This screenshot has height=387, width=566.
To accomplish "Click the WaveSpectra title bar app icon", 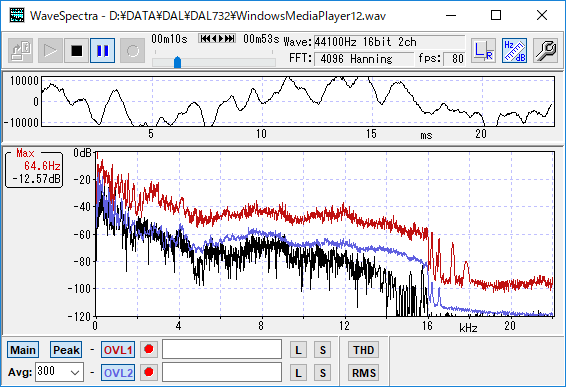I will point(17,15).
